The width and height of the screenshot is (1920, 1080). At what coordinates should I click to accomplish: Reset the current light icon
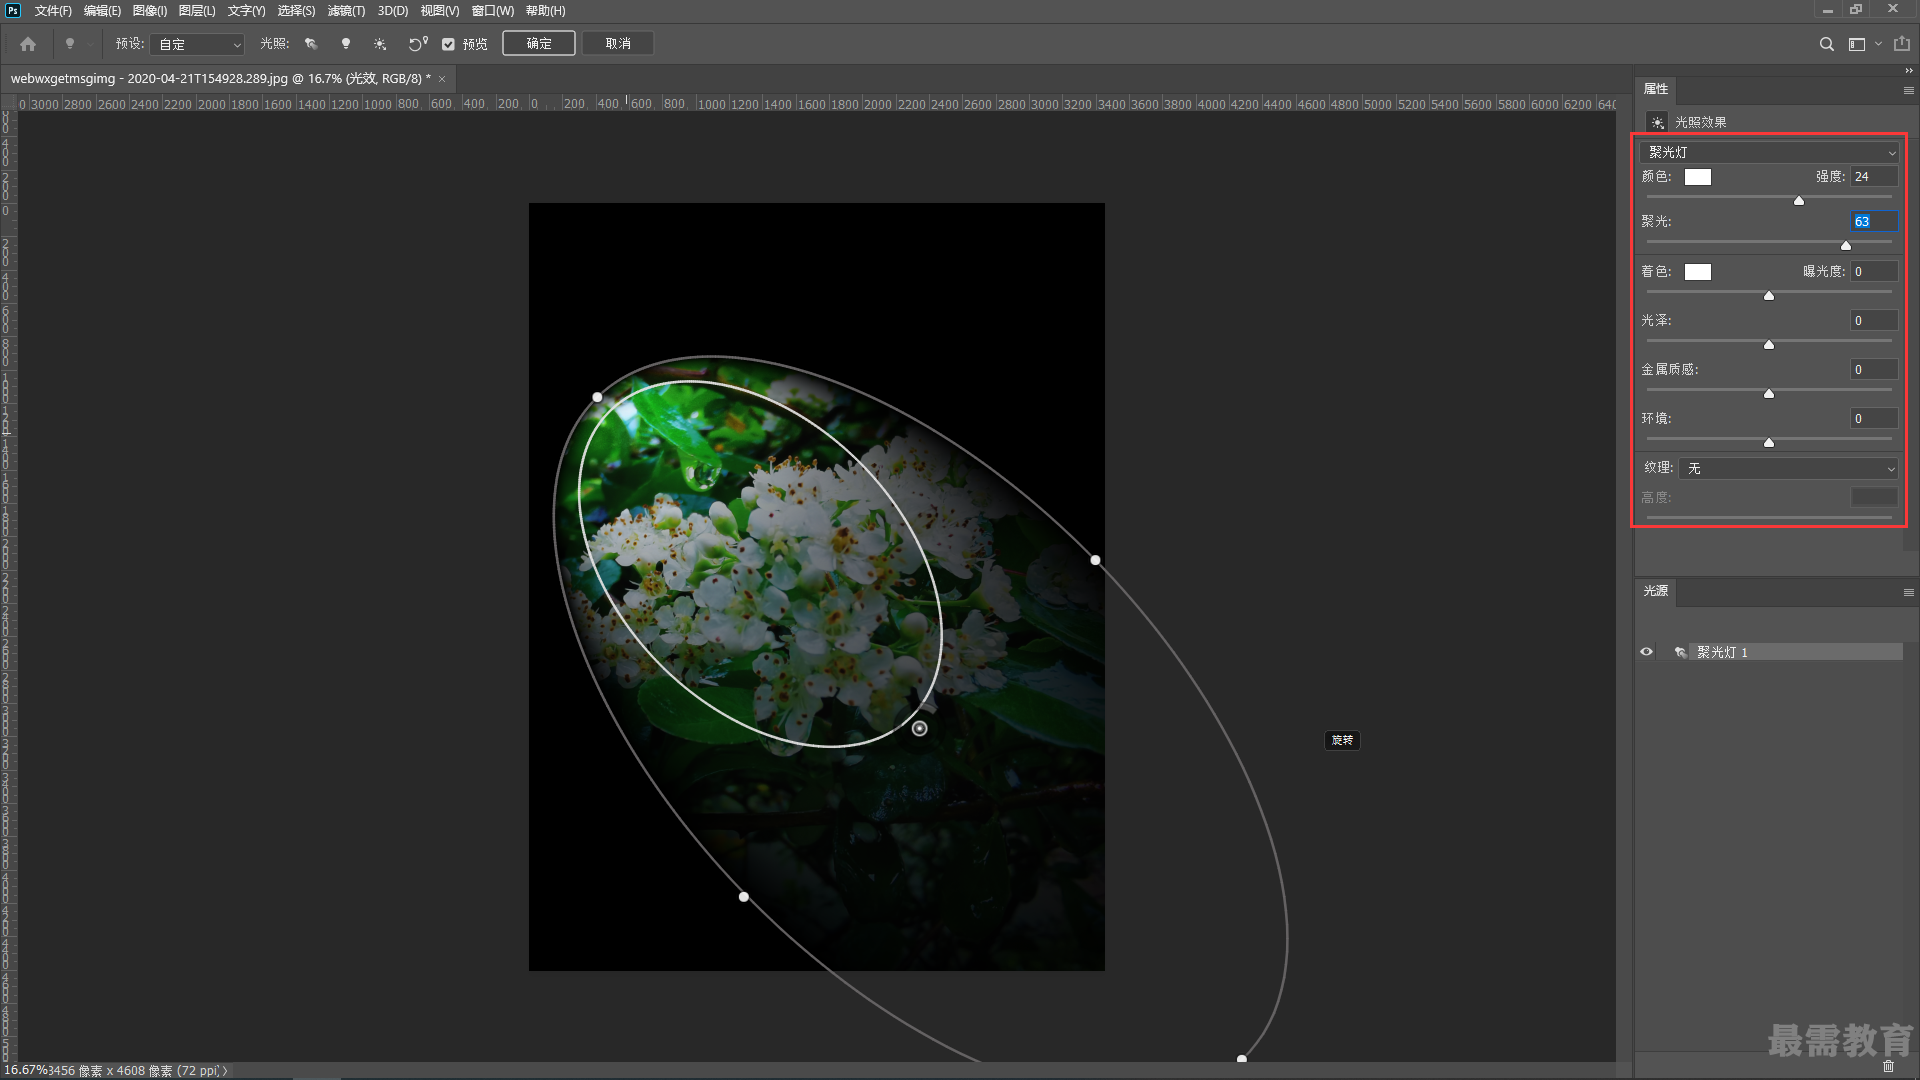[x=418, y=44]
